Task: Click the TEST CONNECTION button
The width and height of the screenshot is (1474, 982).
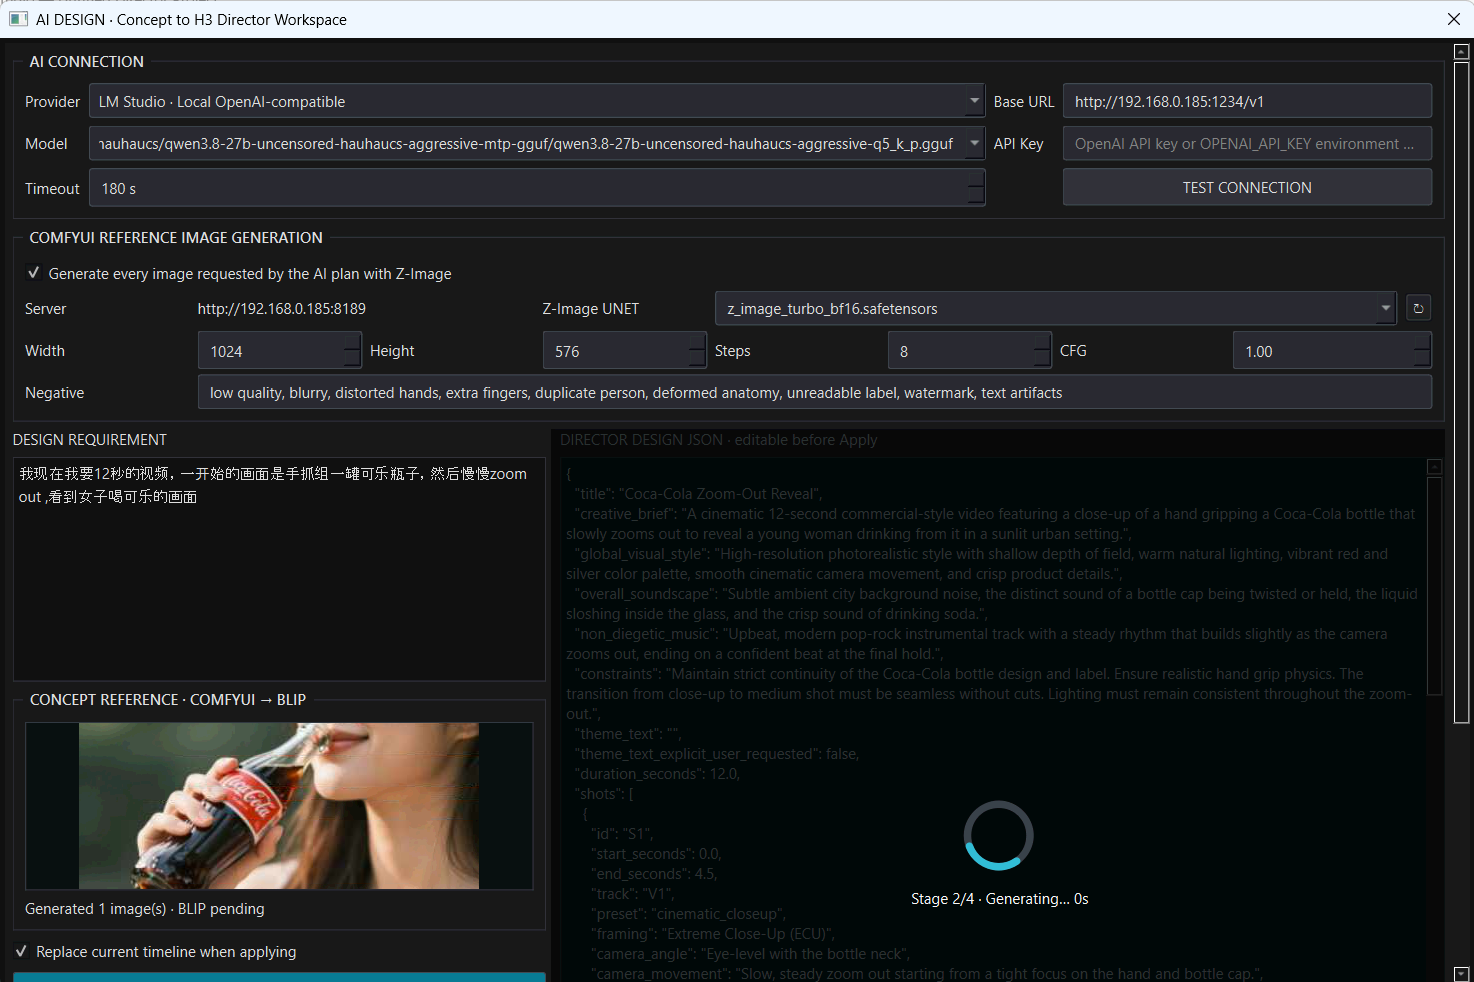Action: 1247,187
